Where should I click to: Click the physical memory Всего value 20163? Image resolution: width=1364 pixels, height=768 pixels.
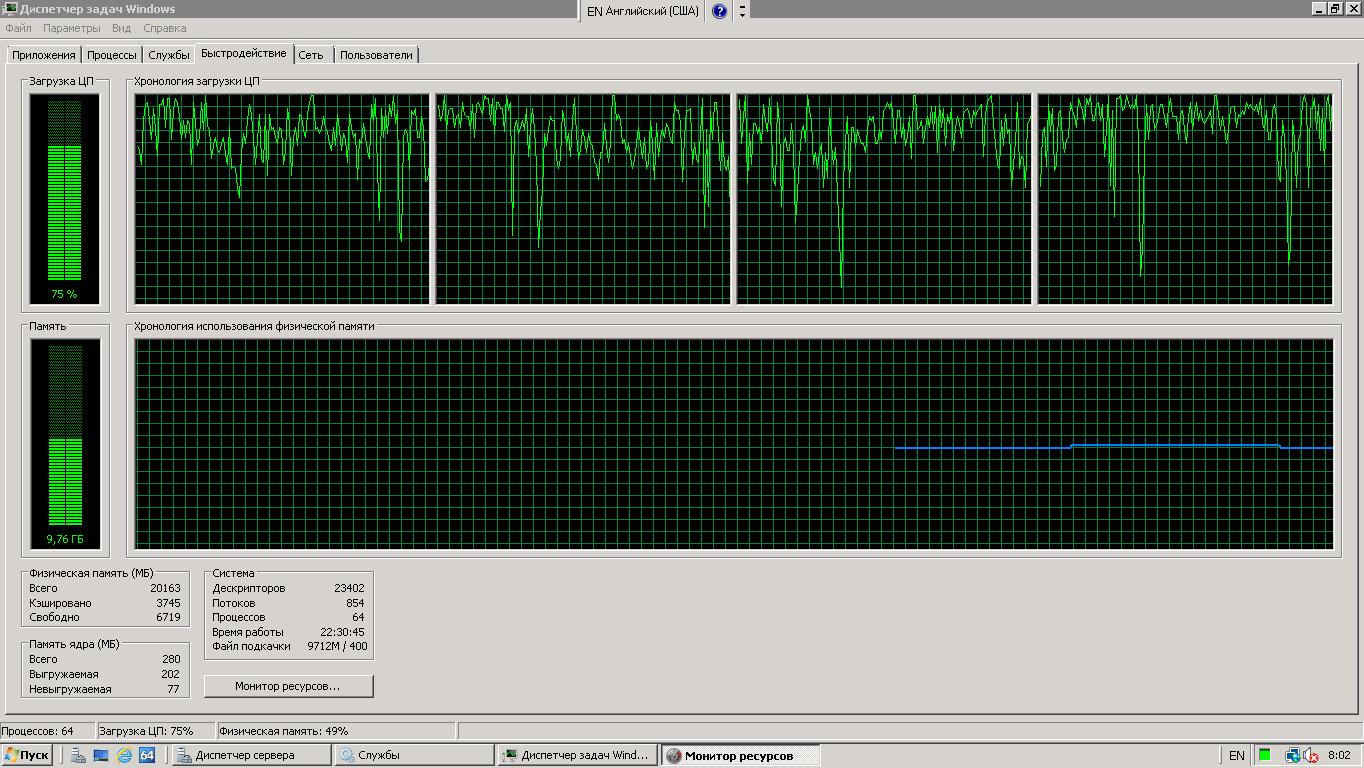(x=165, y=588)
